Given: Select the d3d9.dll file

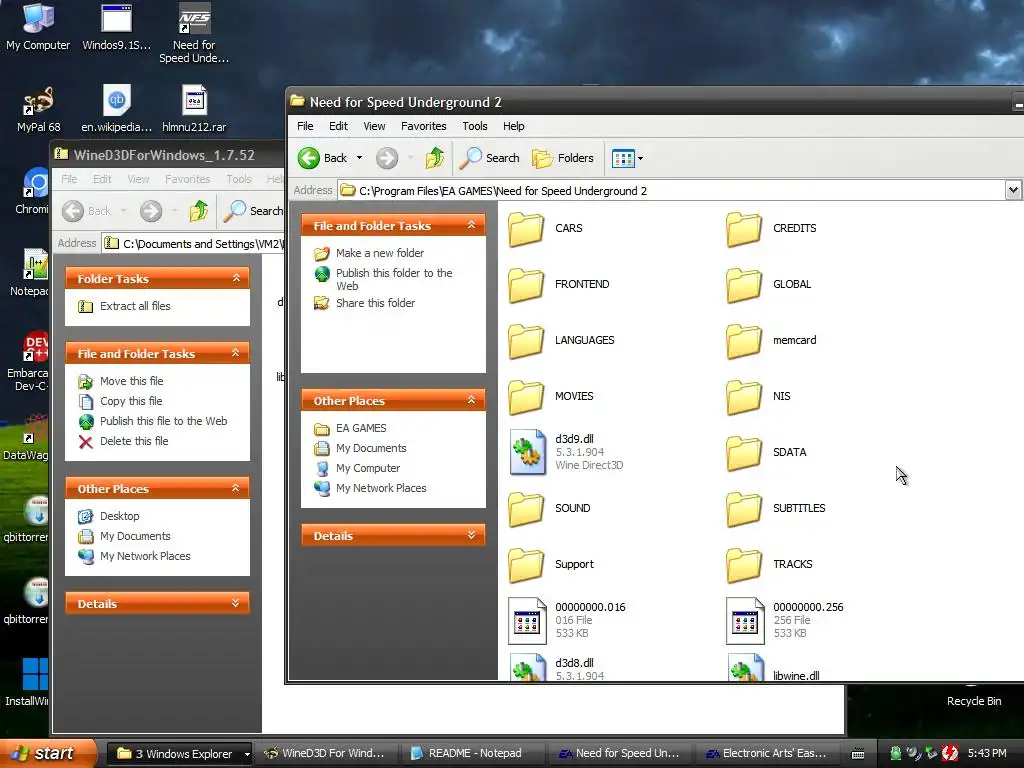Looking at the screenshot, I should click(566, 452).
